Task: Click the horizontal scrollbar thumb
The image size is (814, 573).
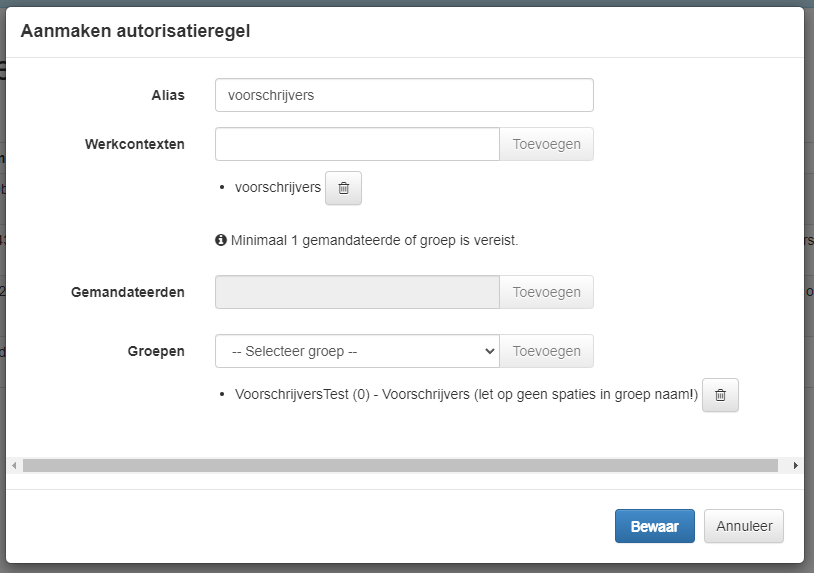Action: pyautogui.click(x=400, y=465)
